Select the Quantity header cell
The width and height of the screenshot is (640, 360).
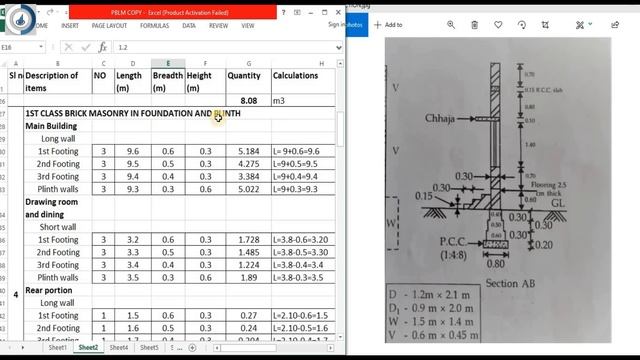tap(248, 82)
